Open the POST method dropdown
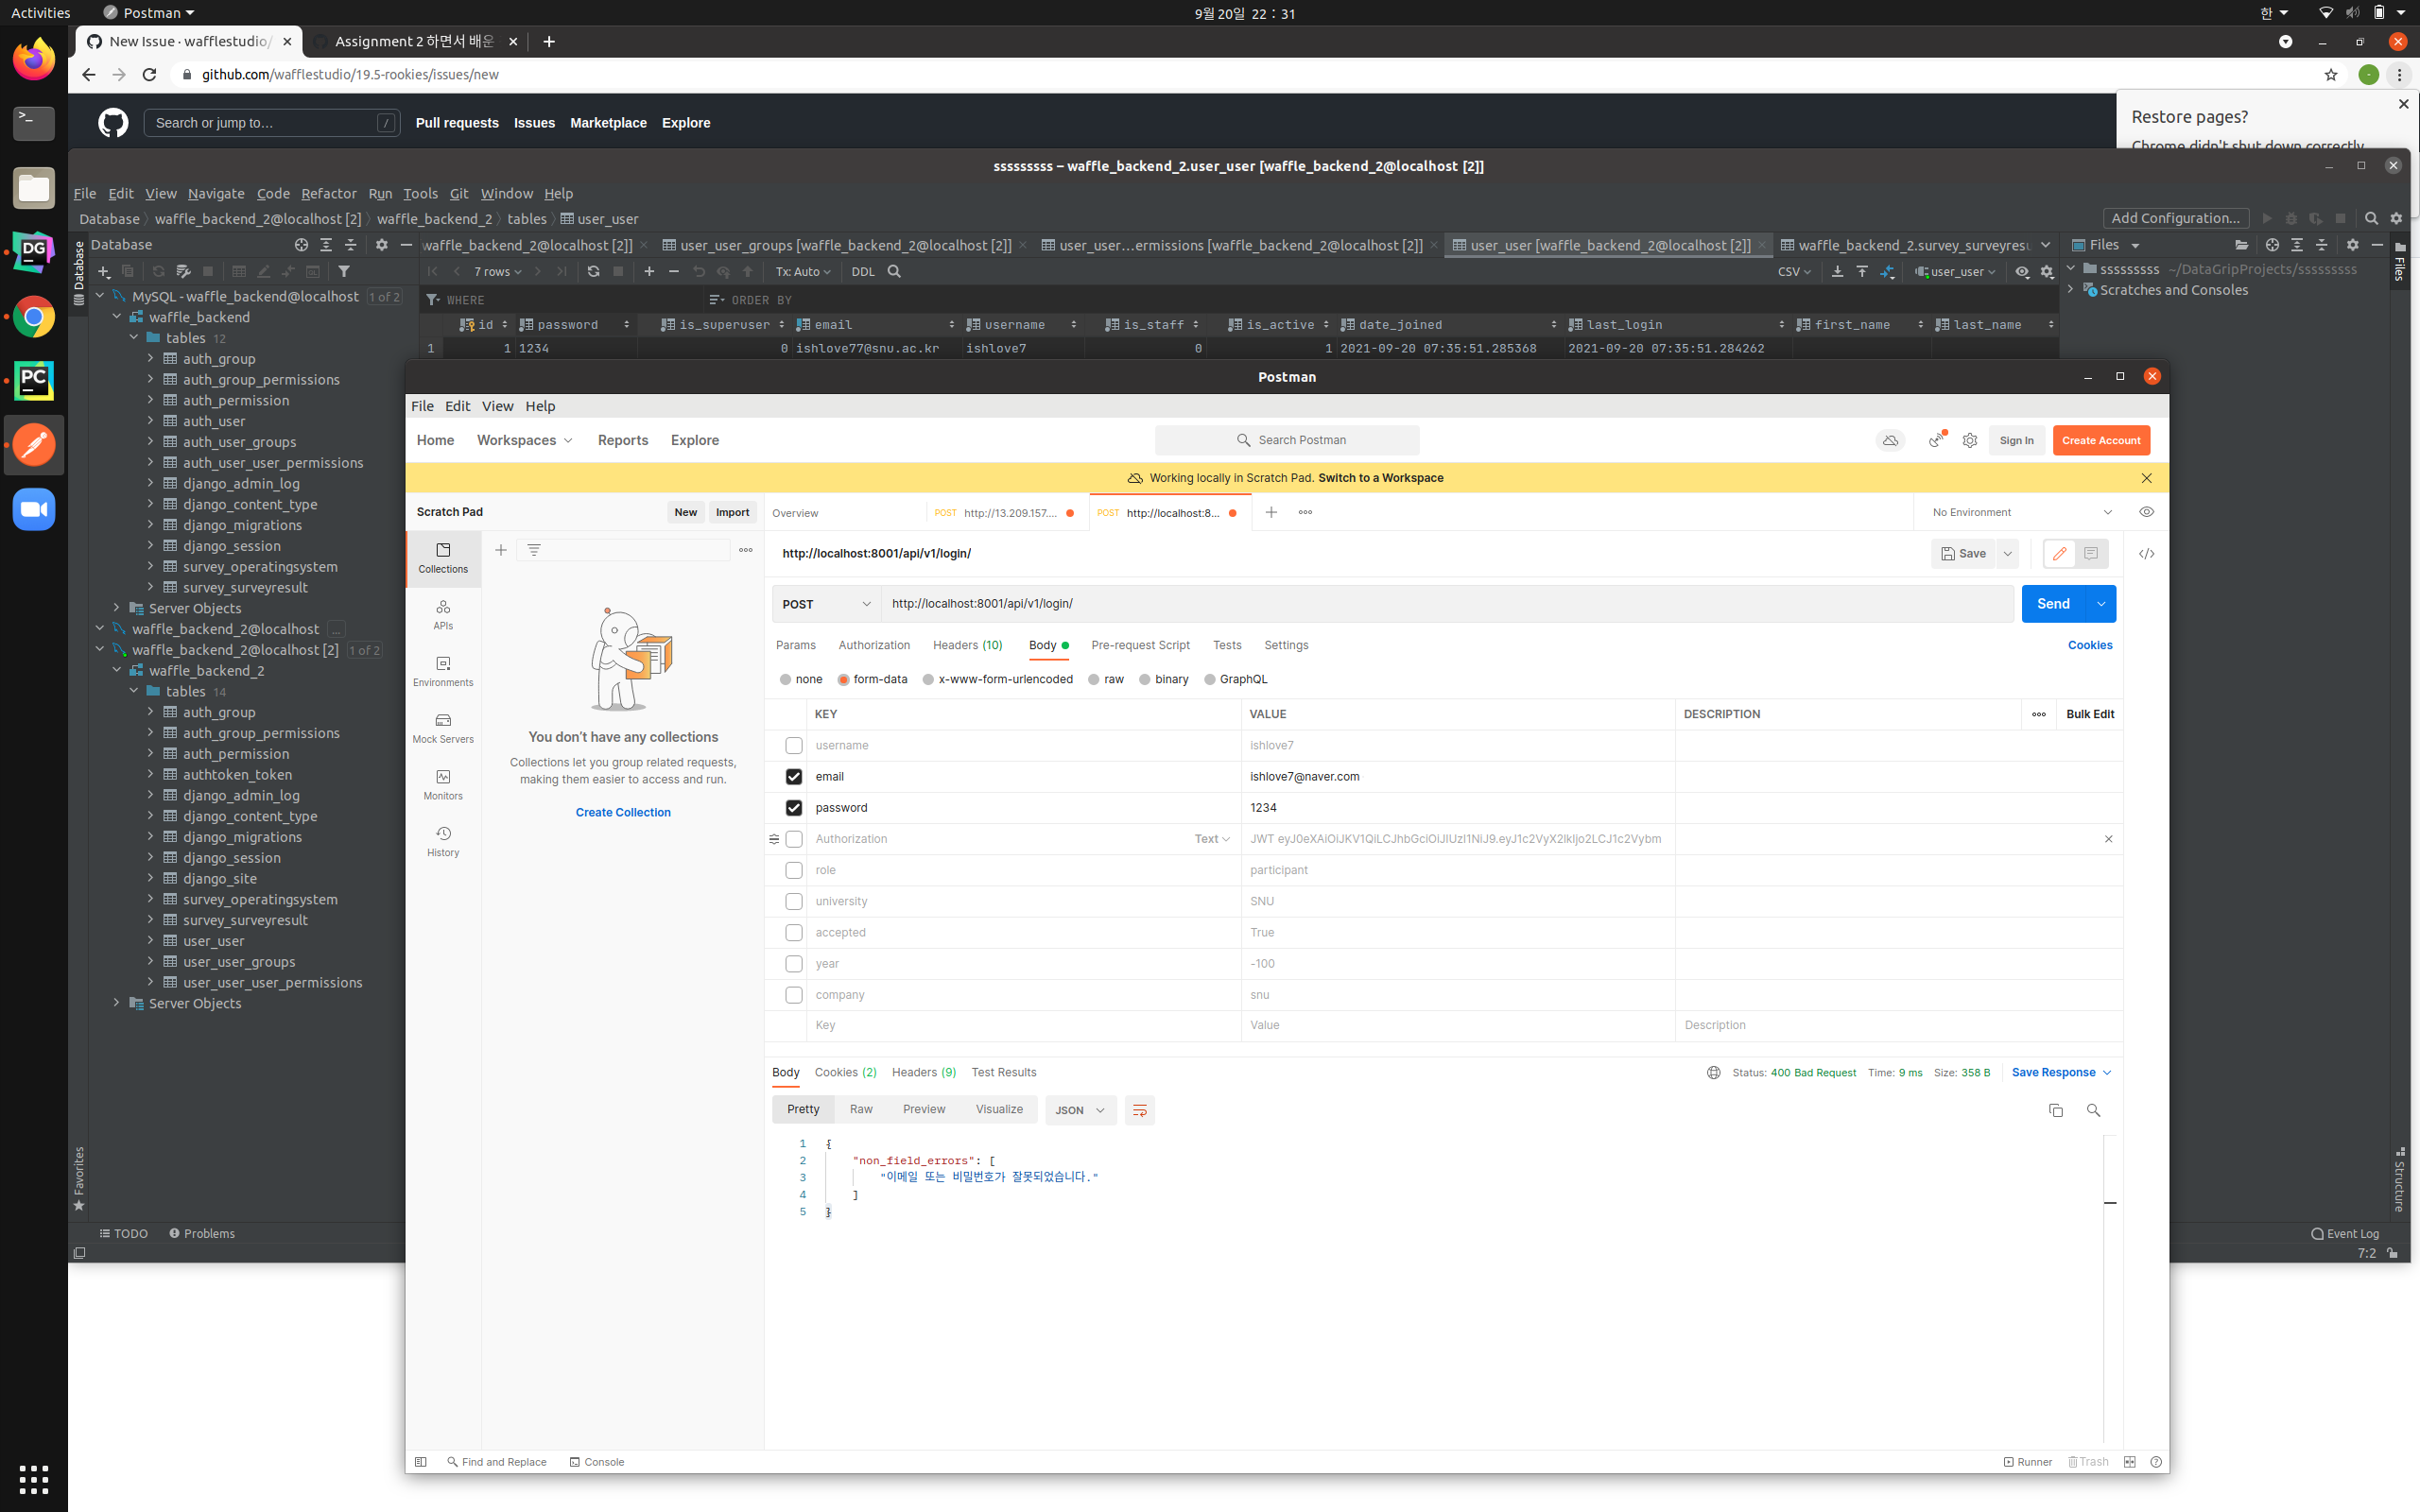 825,603
